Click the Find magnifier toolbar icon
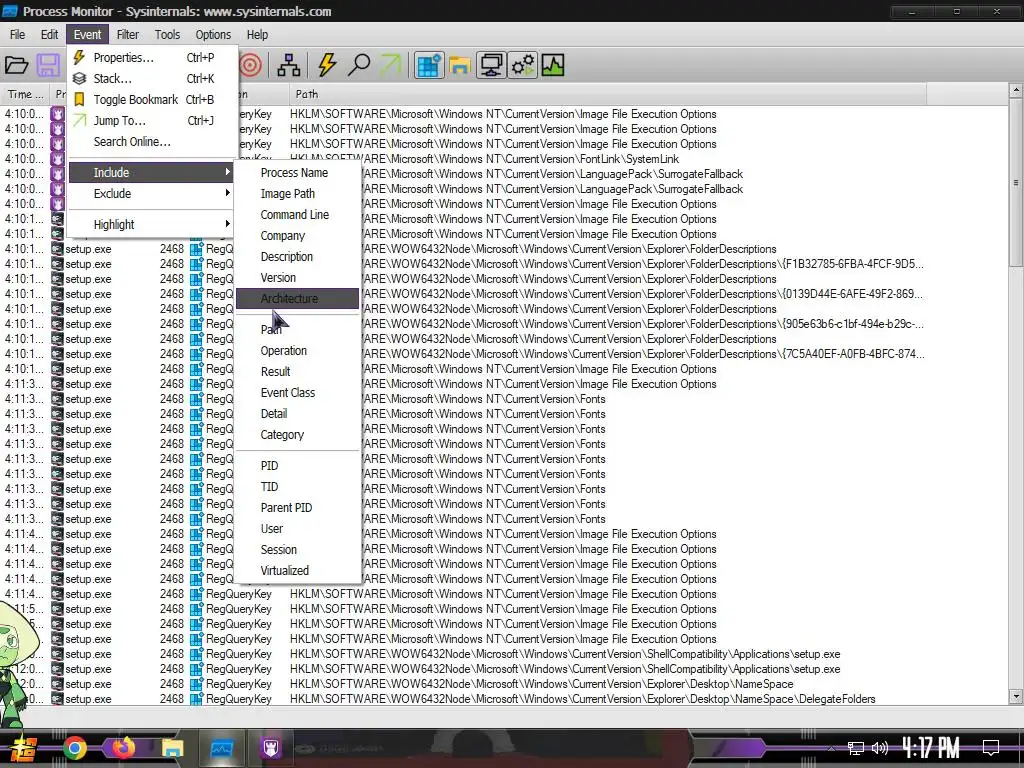1024x768 pixels. coord(359,65)
